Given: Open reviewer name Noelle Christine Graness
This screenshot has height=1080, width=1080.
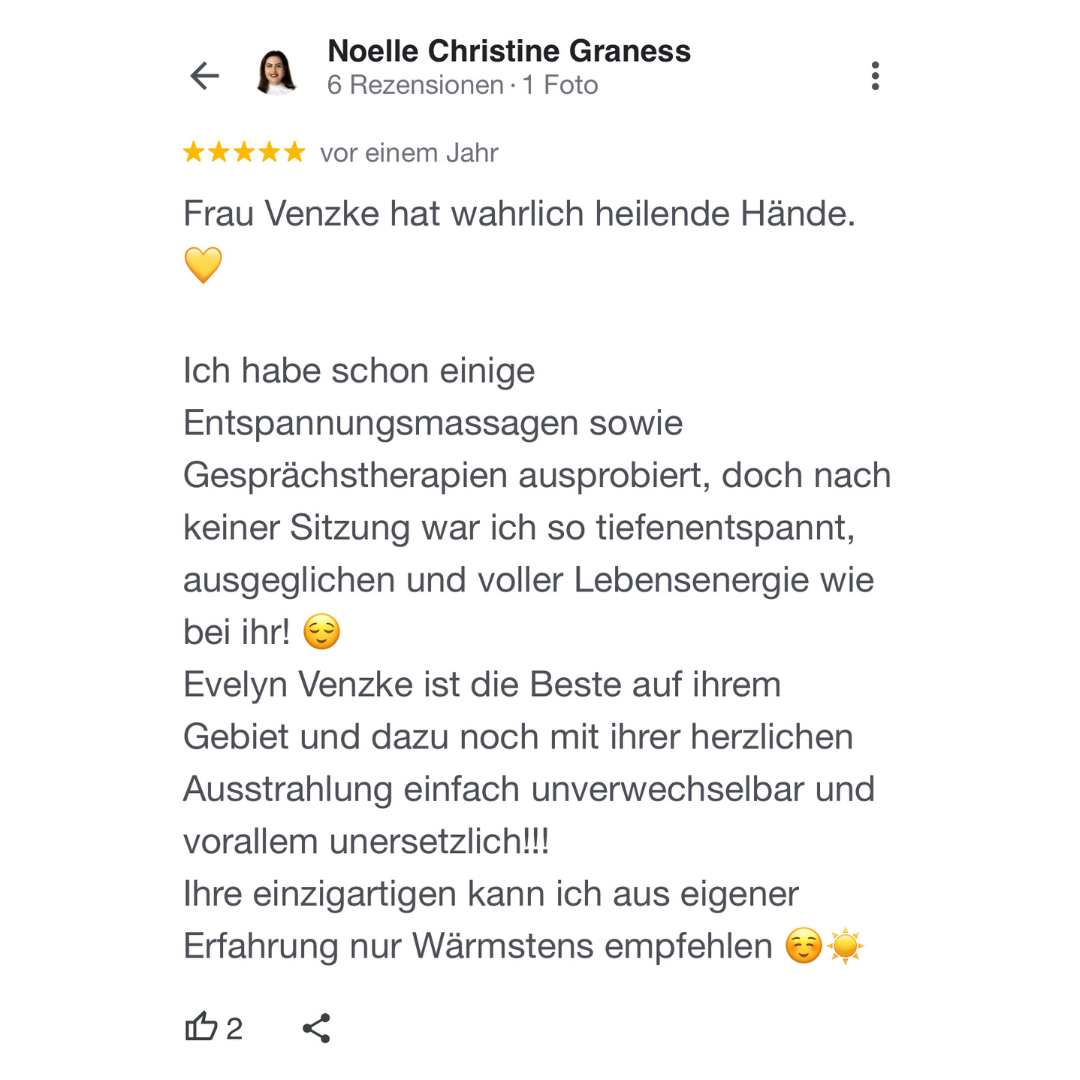Looking at the screenshot, I should point(509,51).
